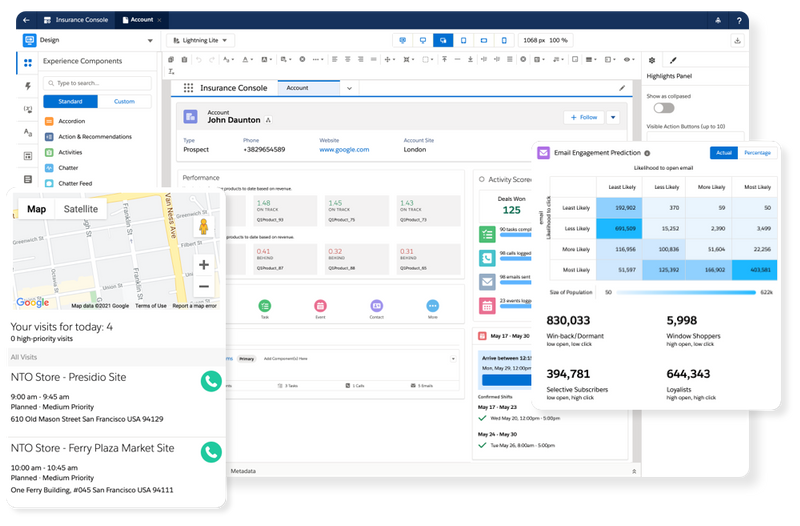The height and width of the screenshot is (526, 800).
Task: Click the download icon at top right
Action: (737, 40)
